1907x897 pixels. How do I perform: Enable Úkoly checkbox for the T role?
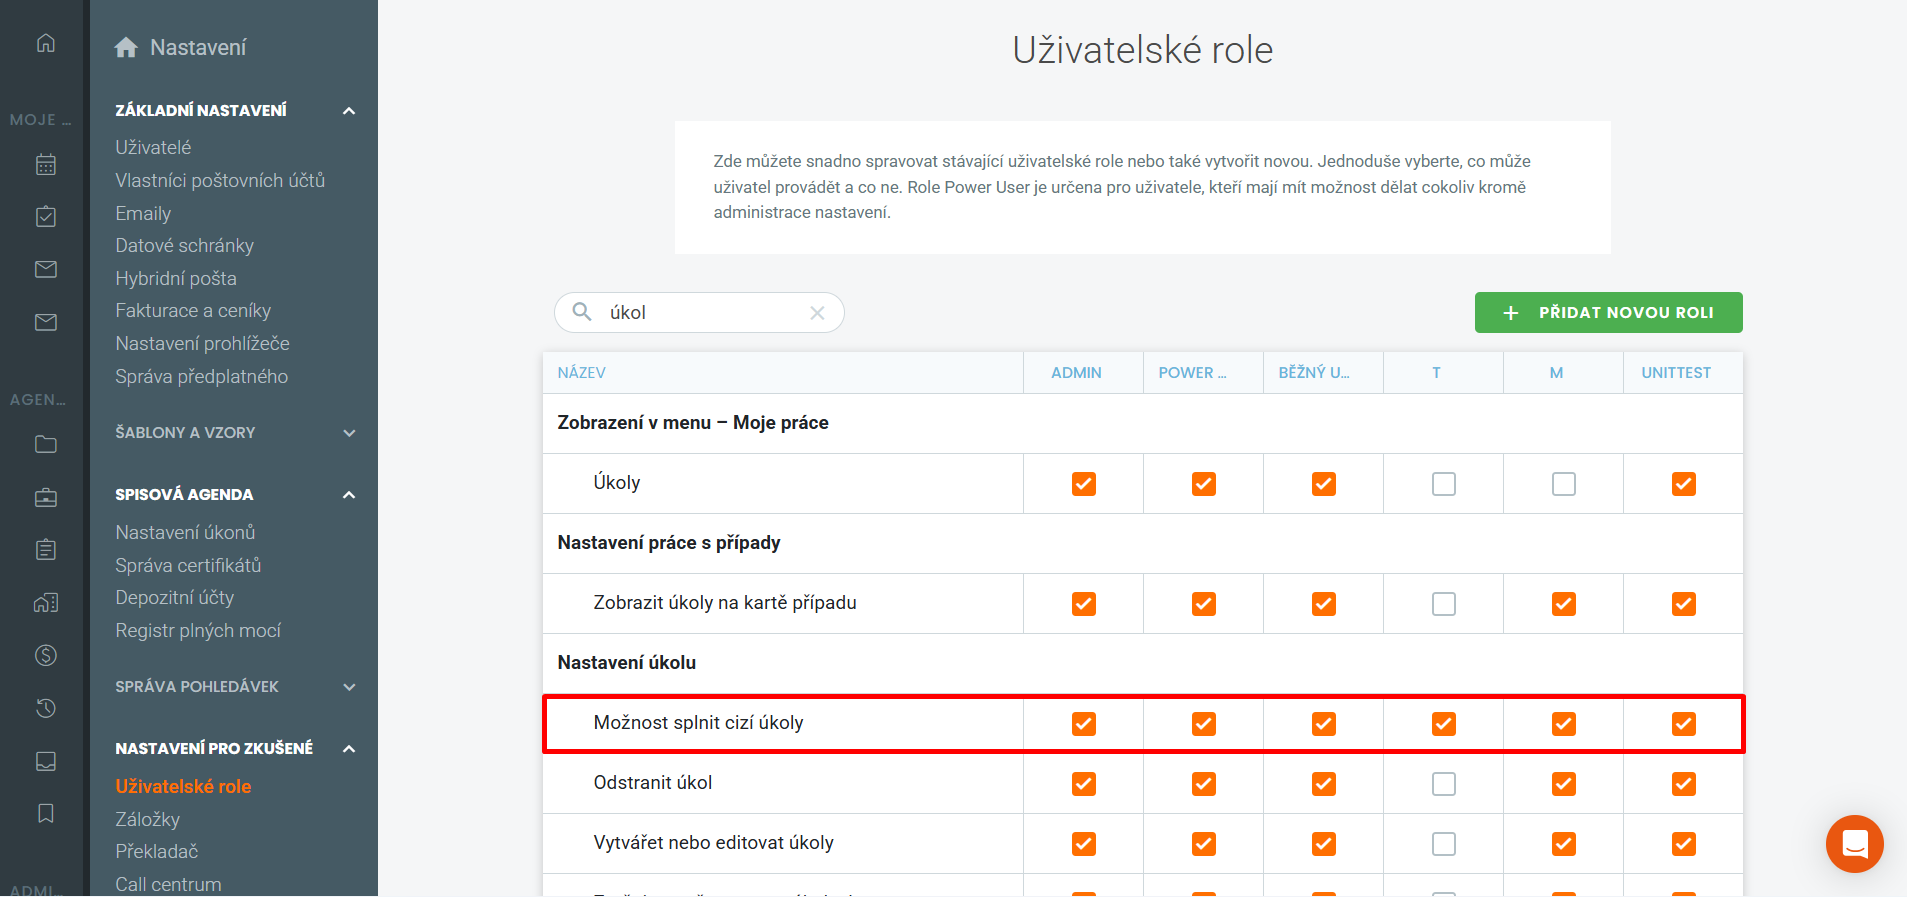pos(1443,484)
